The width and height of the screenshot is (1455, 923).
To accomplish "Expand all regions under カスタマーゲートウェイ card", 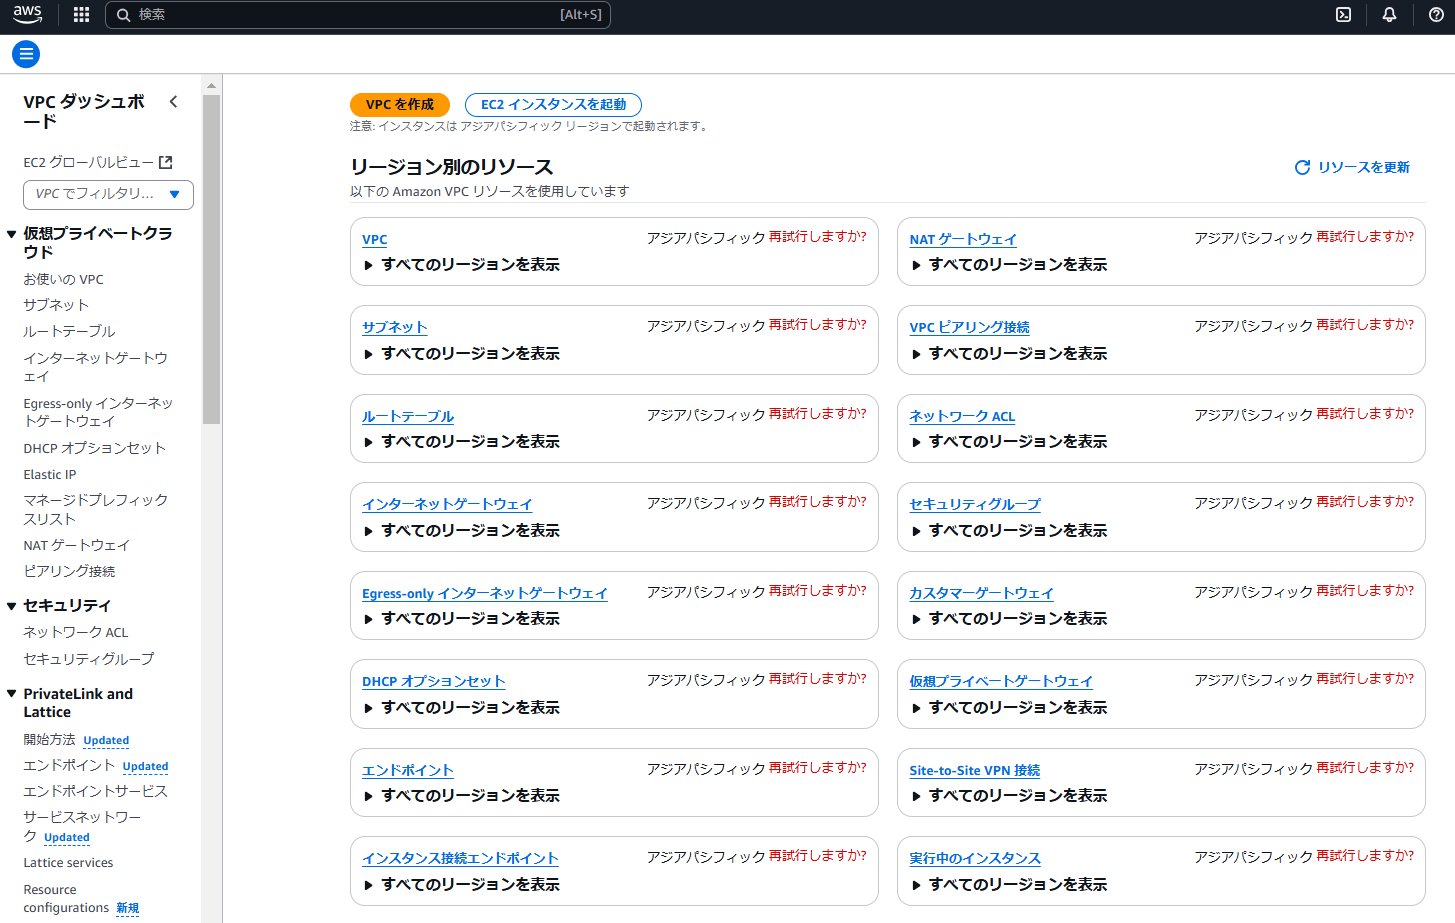I will tap(1008, 619).
